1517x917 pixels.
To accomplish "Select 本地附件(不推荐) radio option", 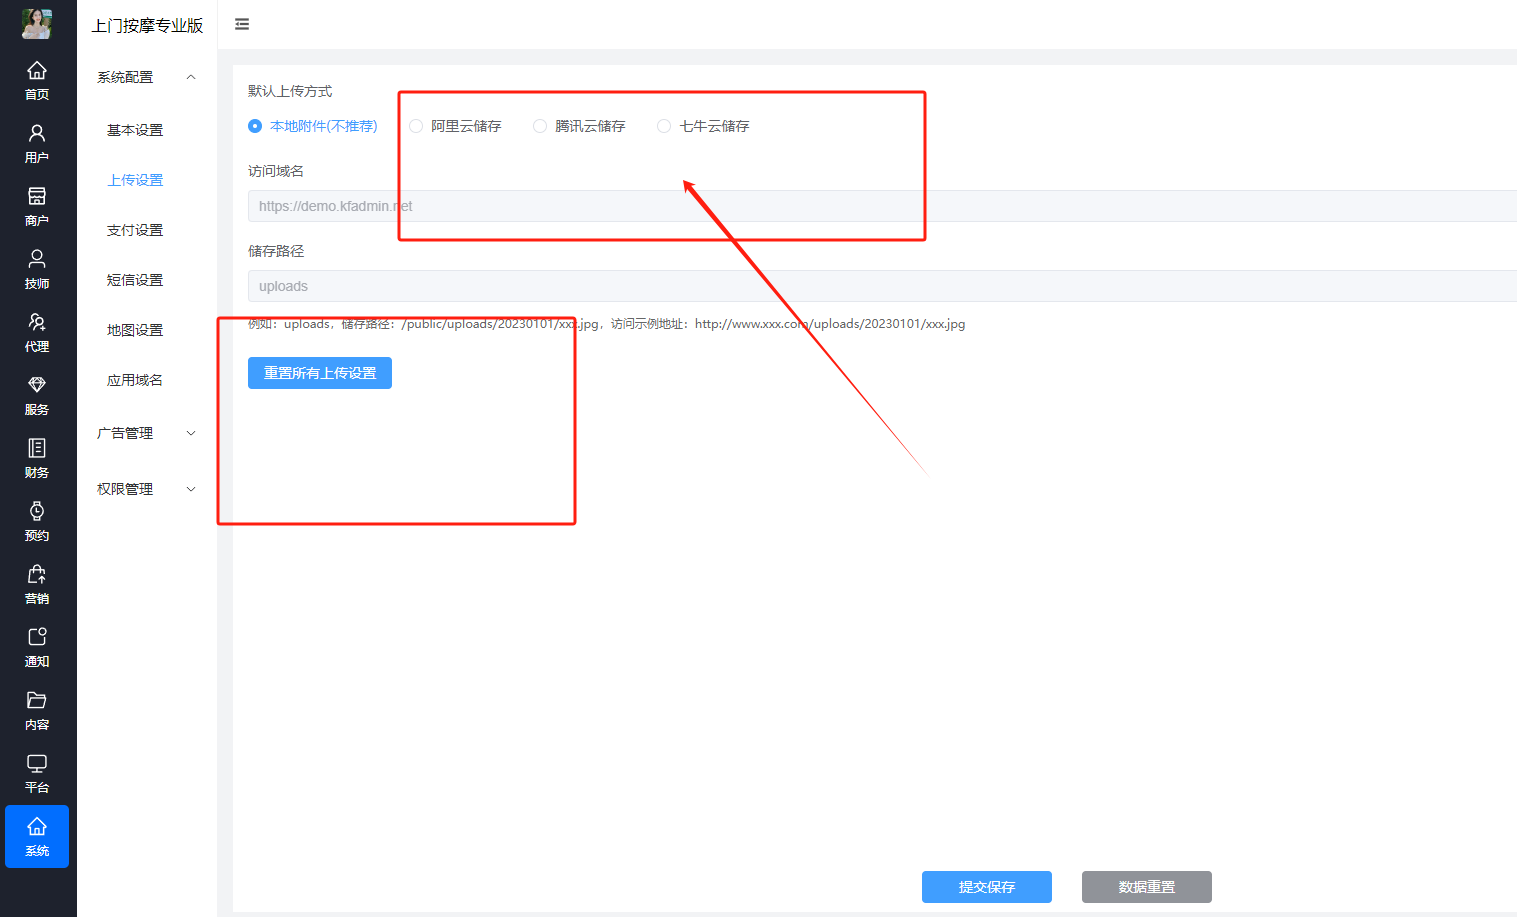I will point(313,126).
